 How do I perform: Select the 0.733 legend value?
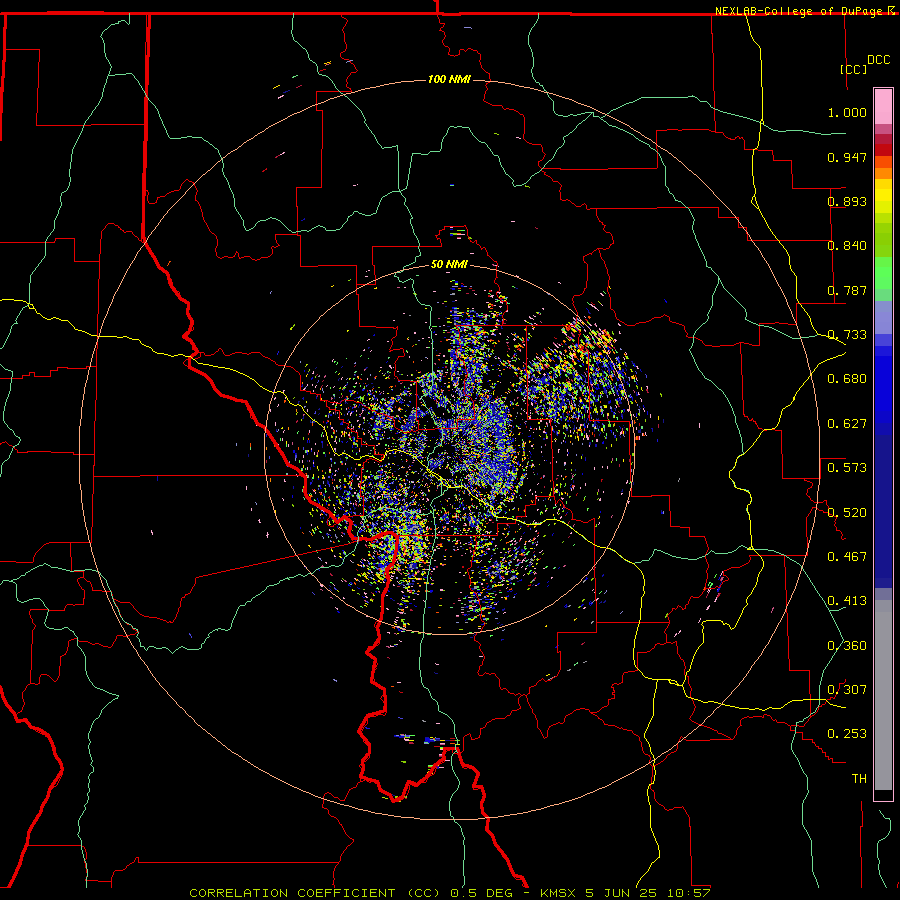click(847, 335)
